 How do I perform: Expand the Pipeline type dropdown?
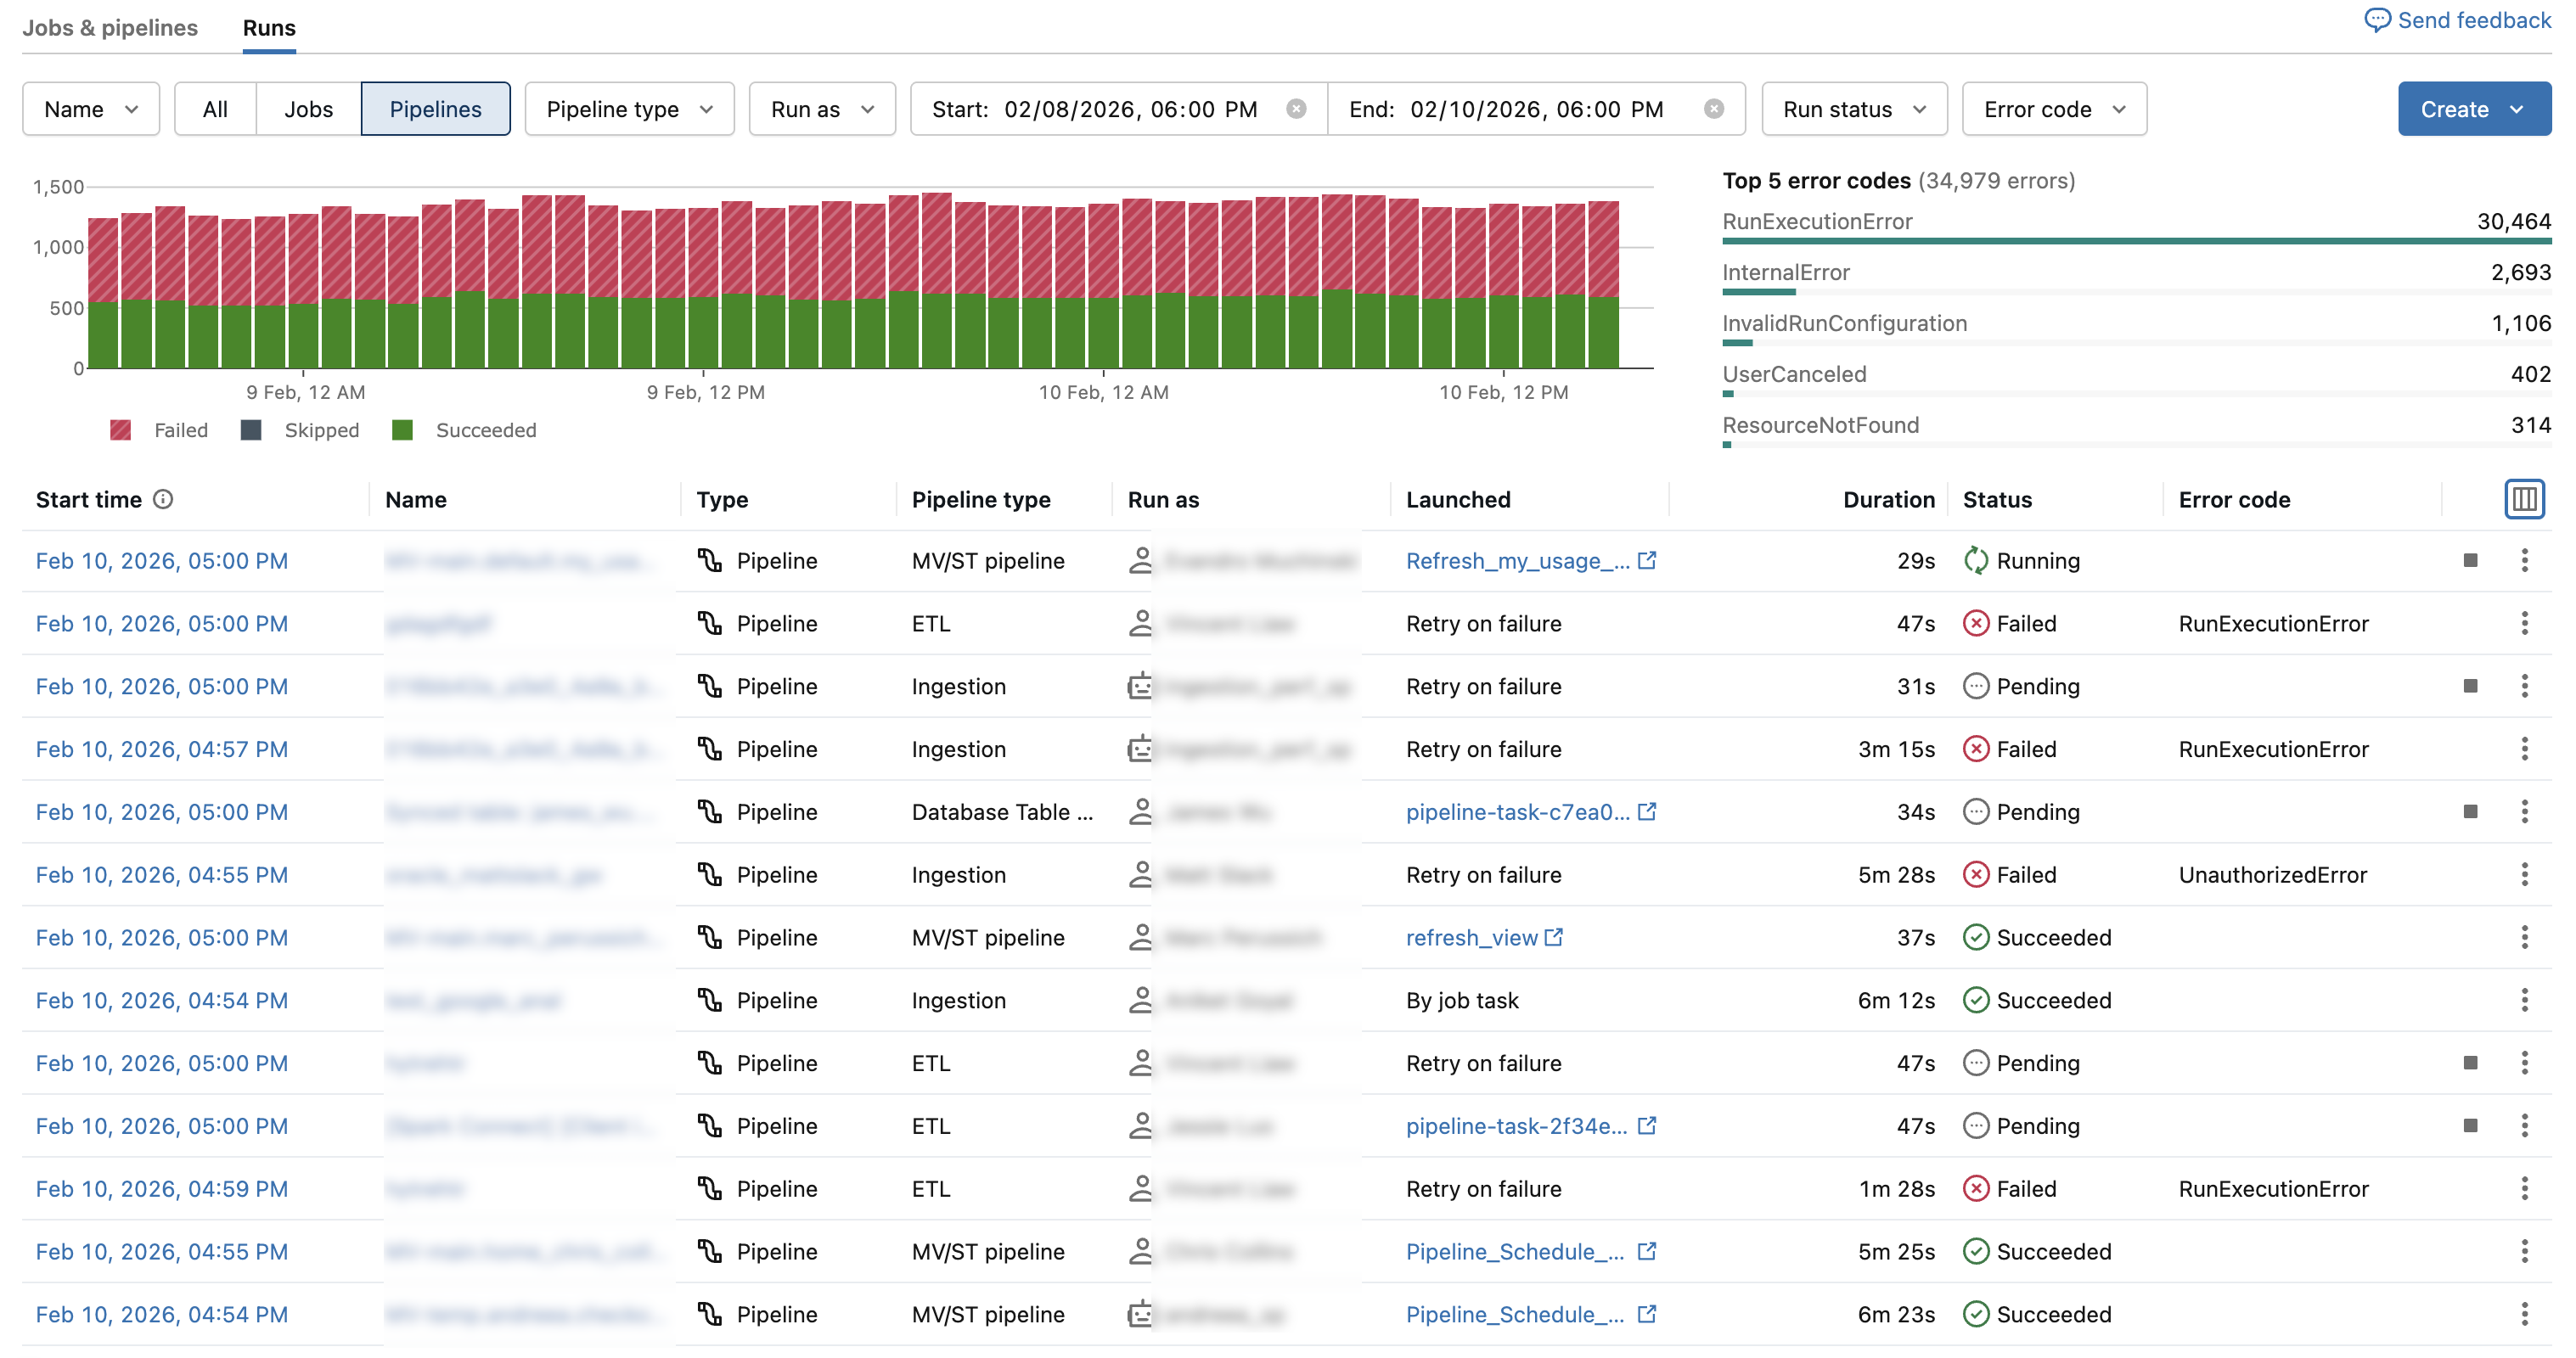(x=629, y=109)
